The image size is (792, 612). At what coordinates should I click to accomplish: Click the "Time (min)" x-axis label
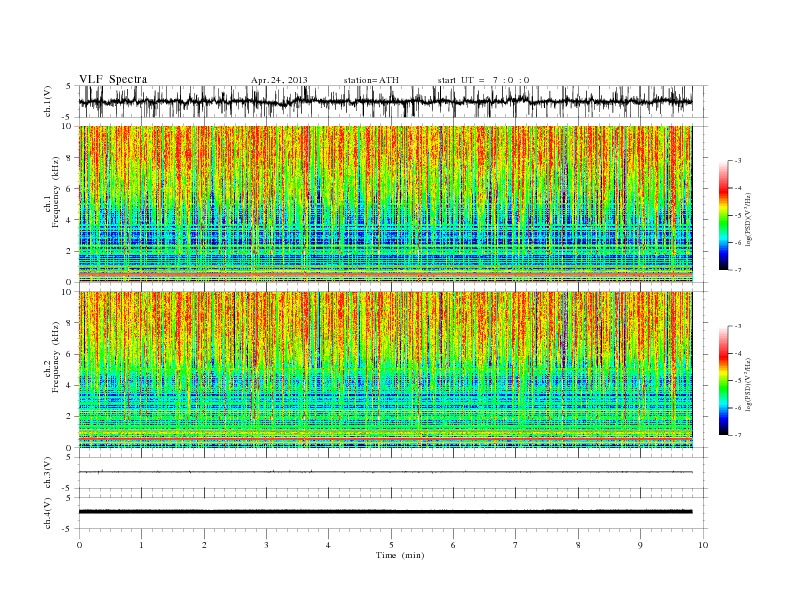[400, 555]
